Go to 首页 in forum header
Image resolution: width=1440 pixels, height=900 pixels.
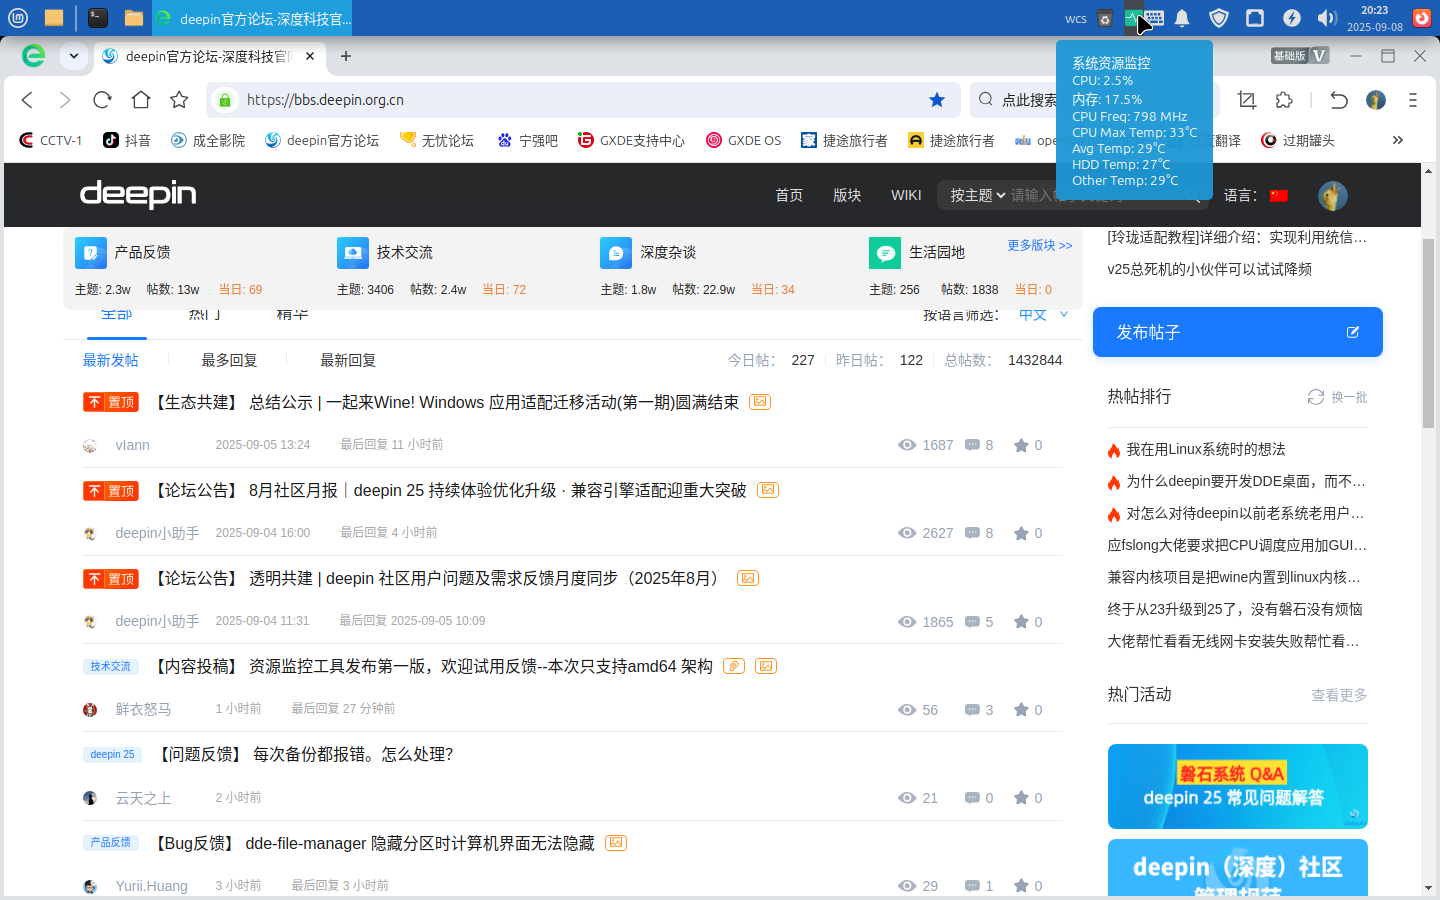[x=789, y=196]
